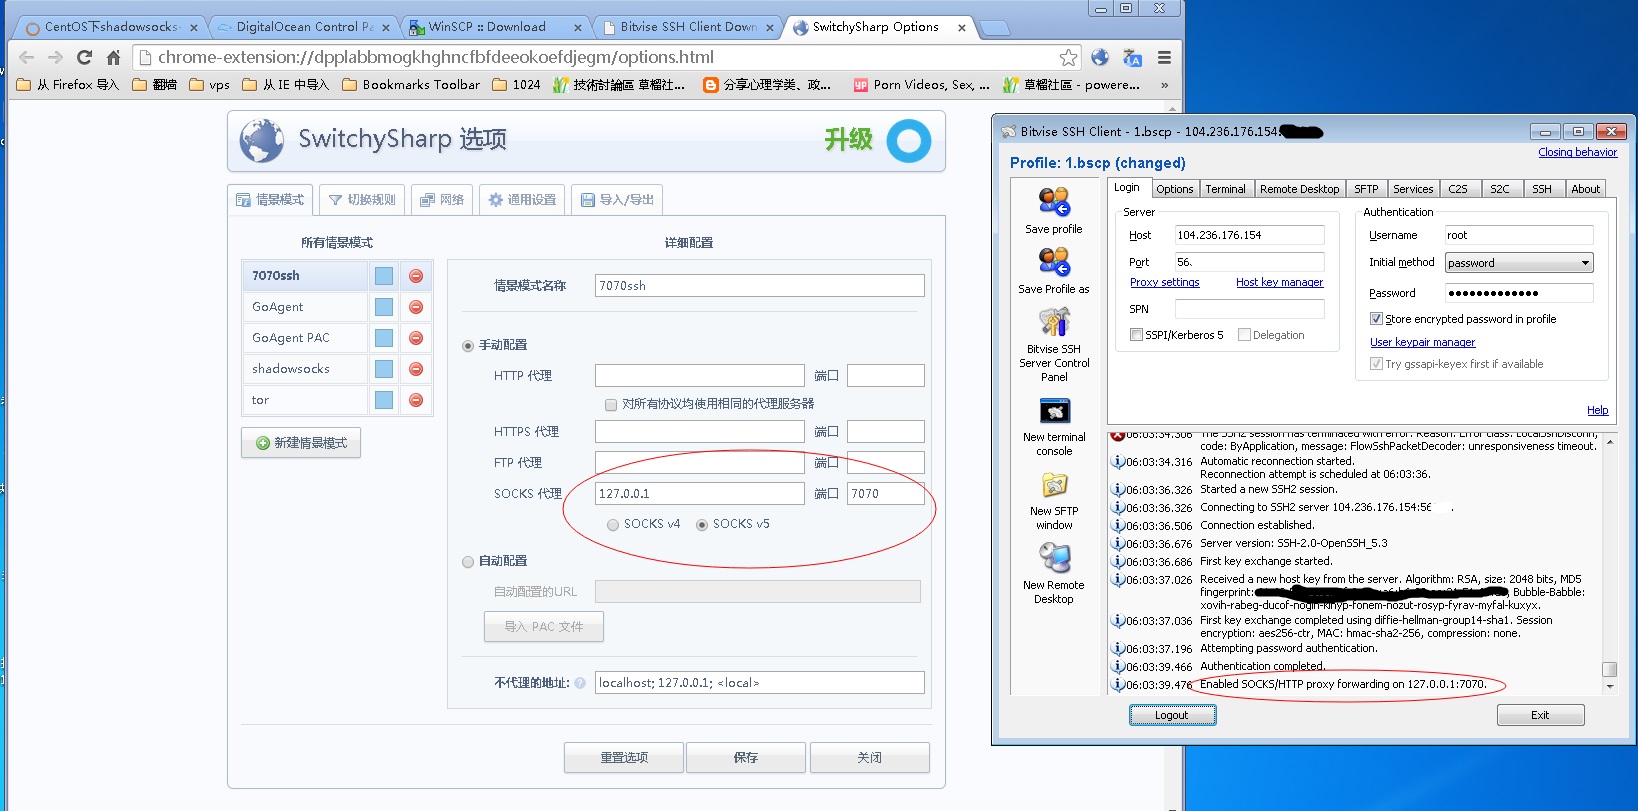1638x811 pixels.
Task: Click color swatch for 7070ssh profile
Action: 384,276
